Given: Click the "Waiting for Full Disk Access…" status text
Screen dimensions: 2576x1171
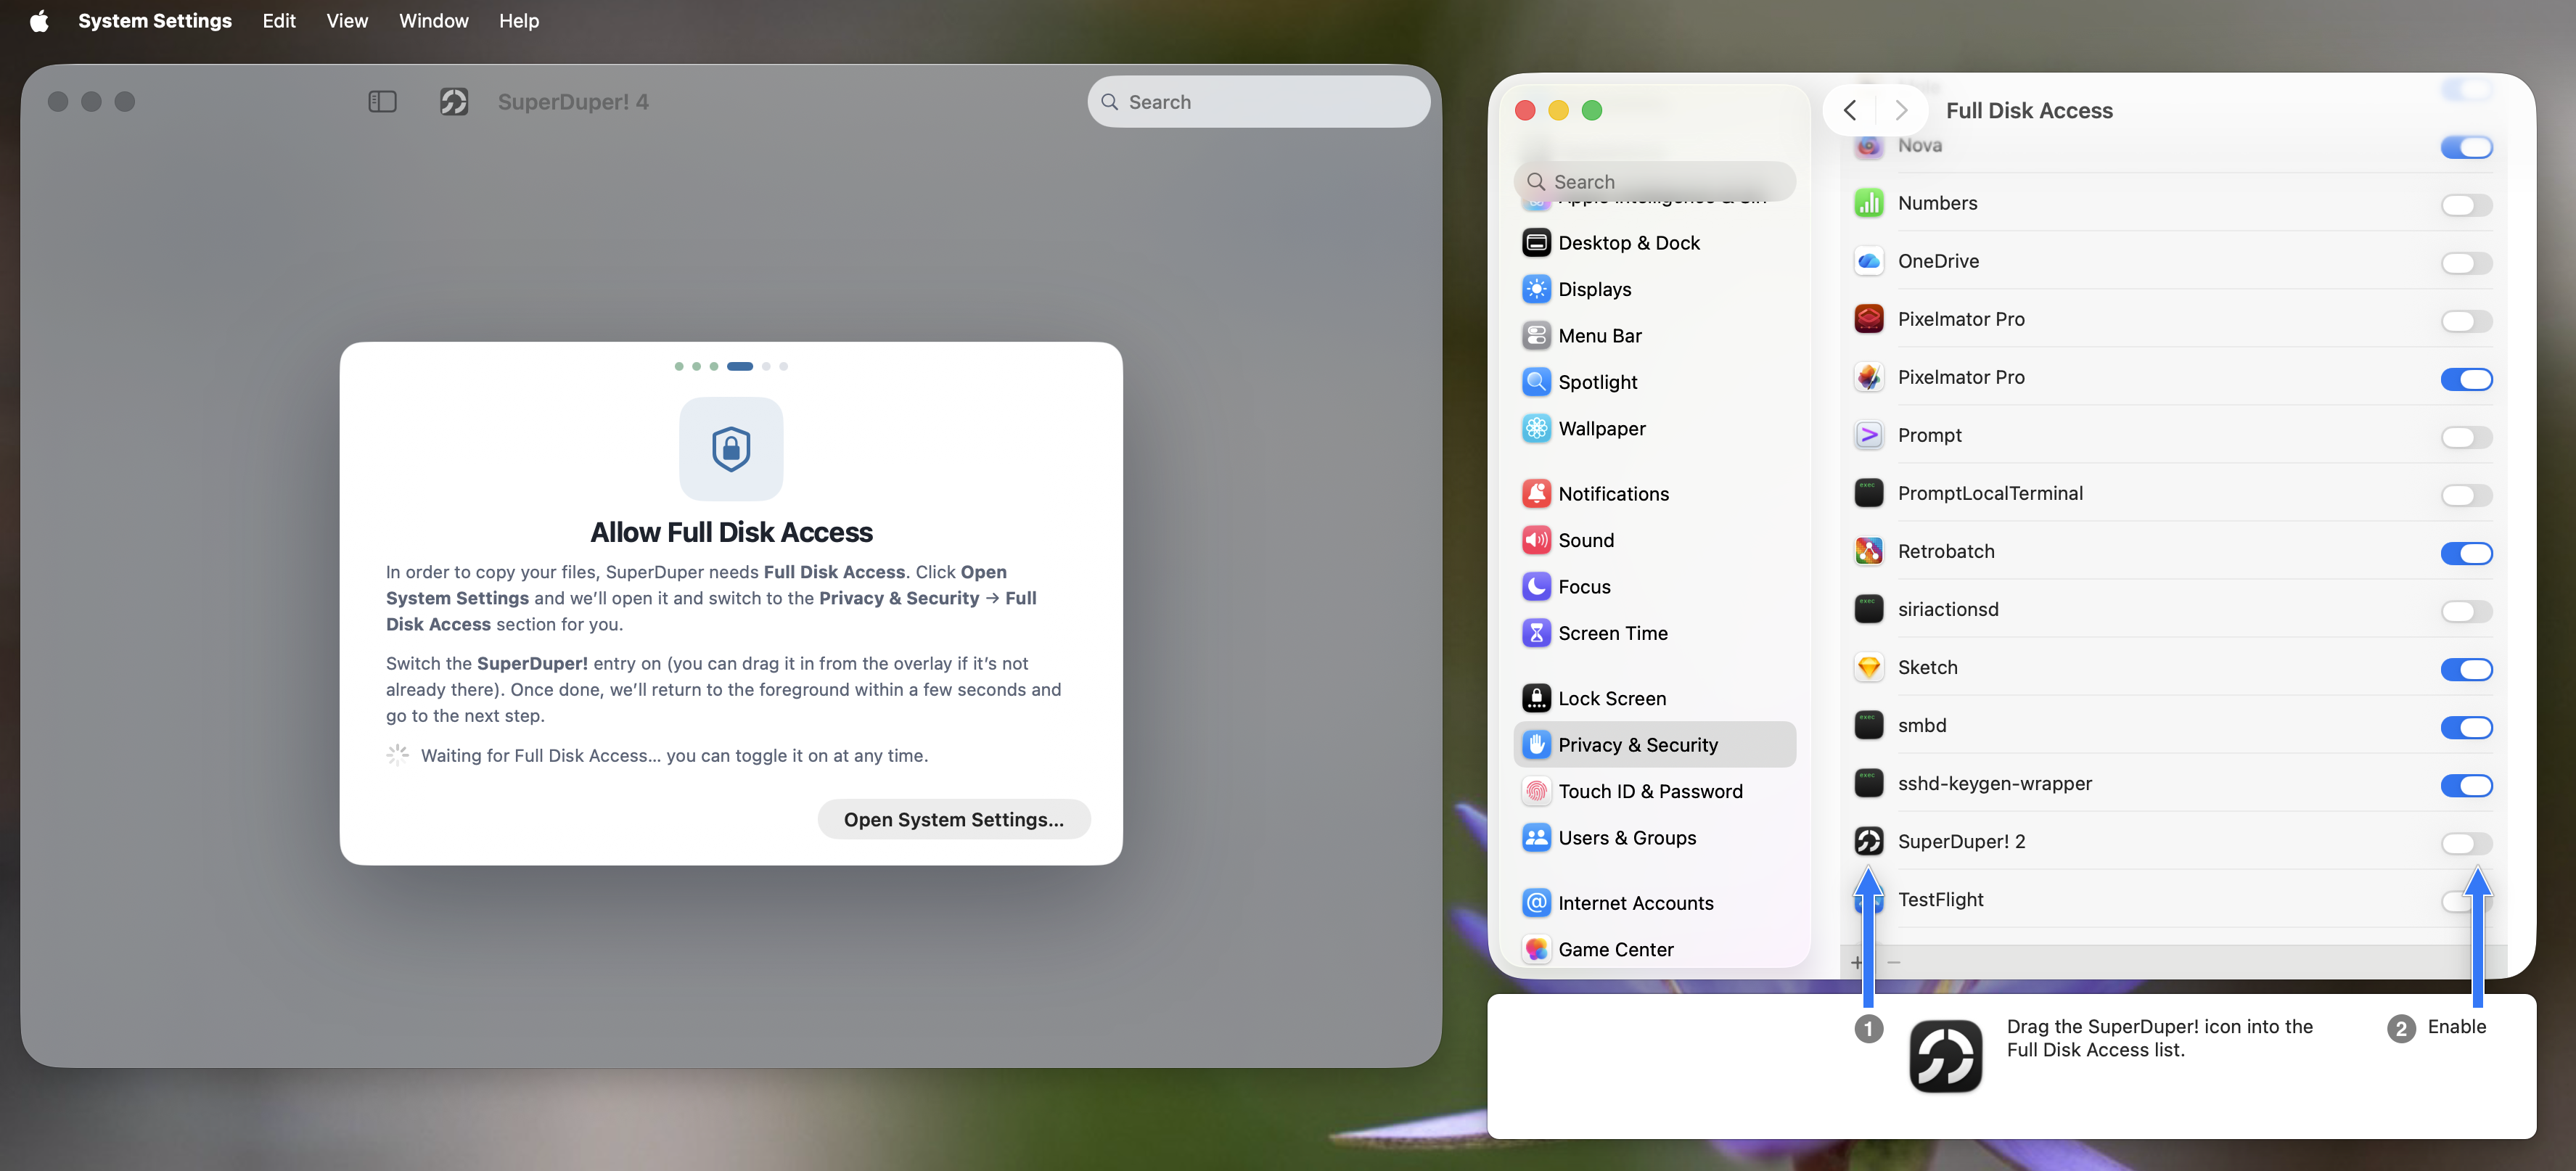Looking at the screenshot, I should [674, 756].
